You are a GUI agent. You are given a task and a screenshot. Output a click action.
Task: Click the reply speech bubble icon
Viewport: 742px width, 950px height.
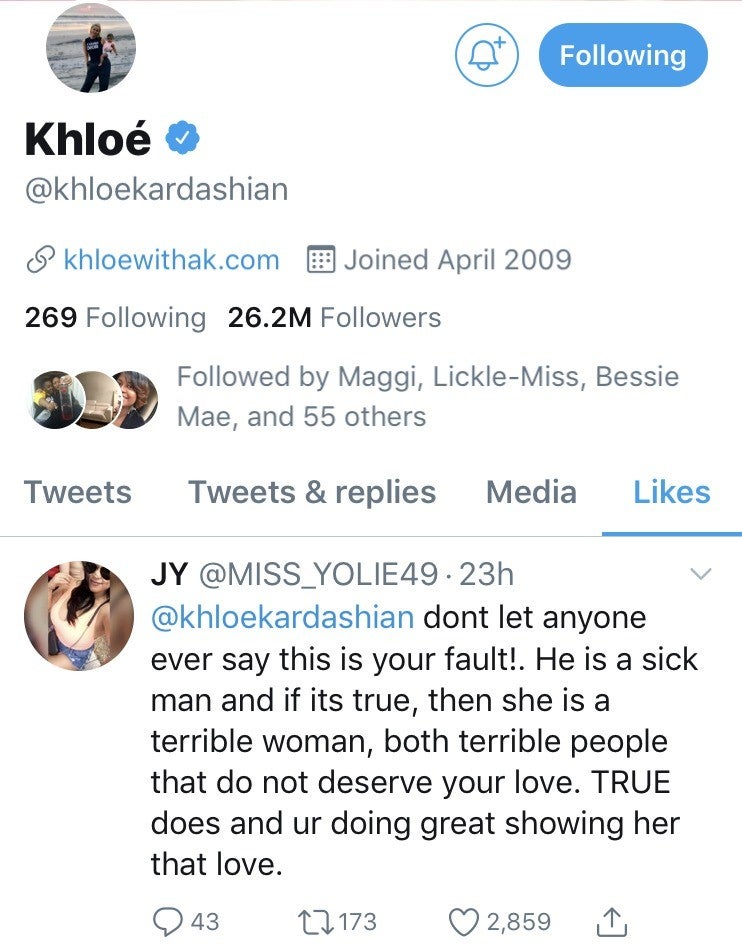click(169, 920)
